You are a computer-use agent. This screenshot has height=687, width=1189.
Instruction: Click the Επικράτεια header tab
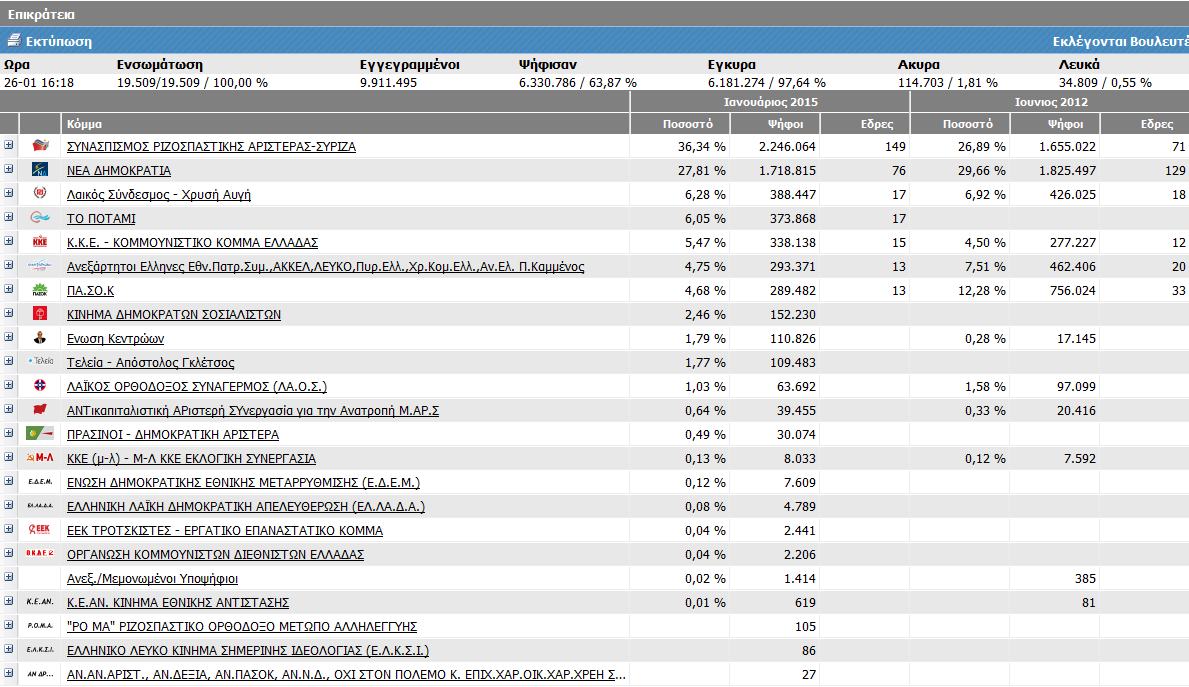(41, 14)
